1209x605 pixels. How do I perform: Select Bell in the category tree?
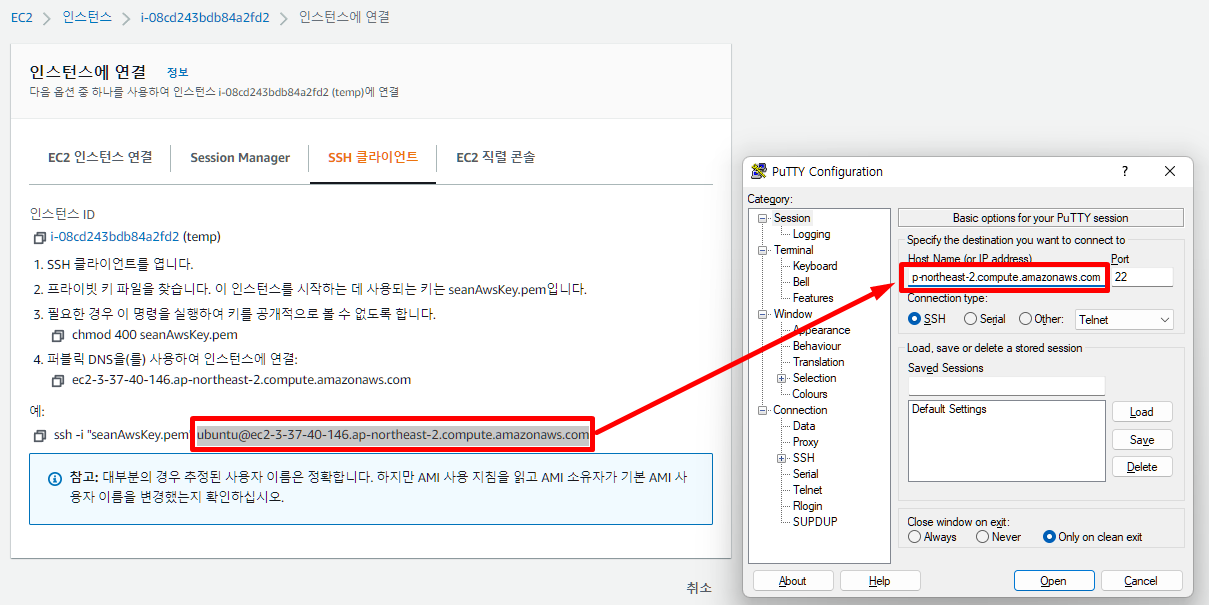point(801,282)
